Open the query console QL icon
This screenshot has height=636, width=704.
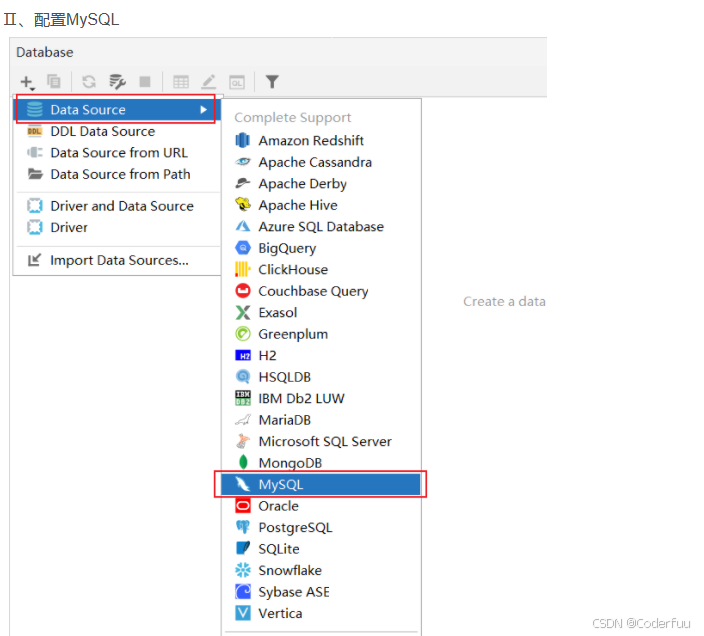[x=237, y=82]
